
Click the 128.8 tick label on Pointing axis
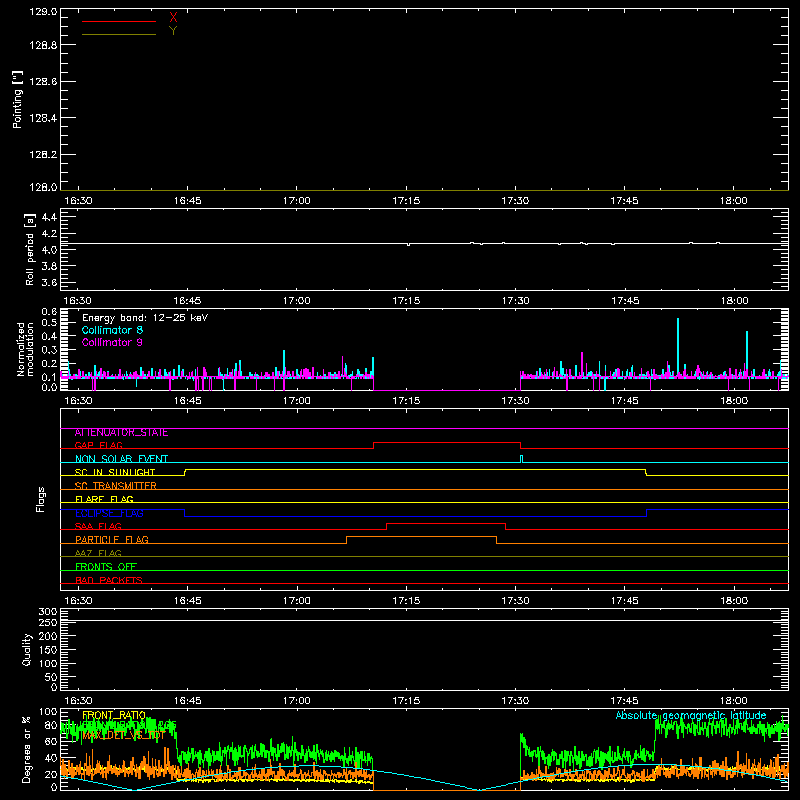click(x=43, y=45)
